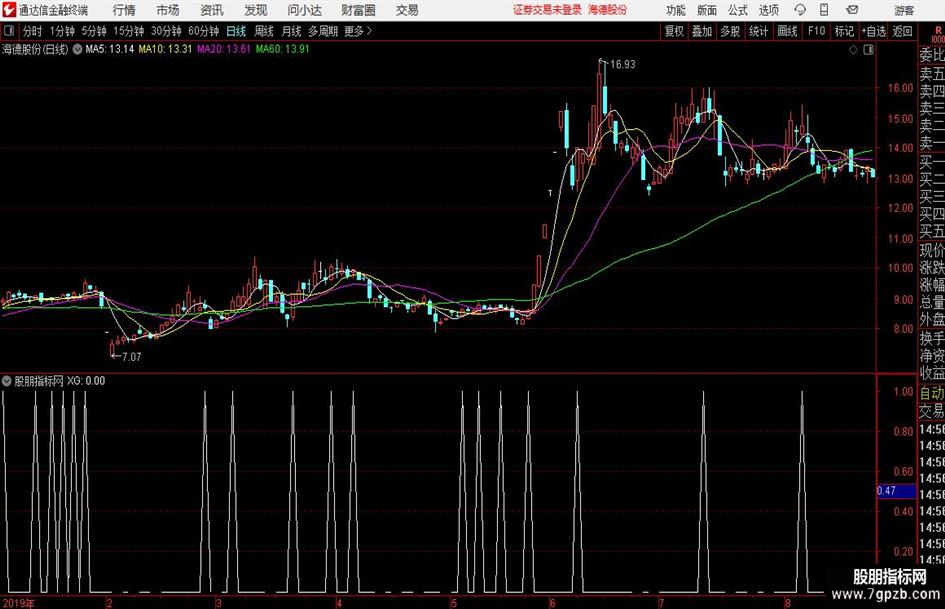Click the 标记 mark button
This screenshot has height=609, width=945.
(x=844, y=31)
